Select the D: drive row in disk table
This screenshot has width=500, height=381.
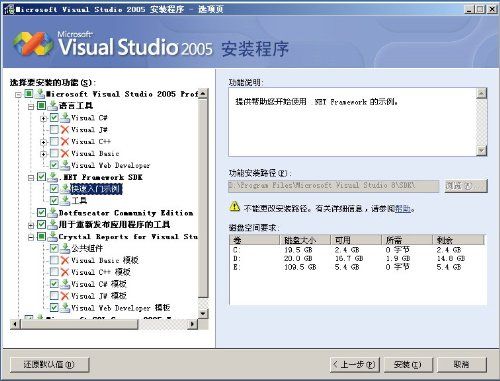[357, 258]
